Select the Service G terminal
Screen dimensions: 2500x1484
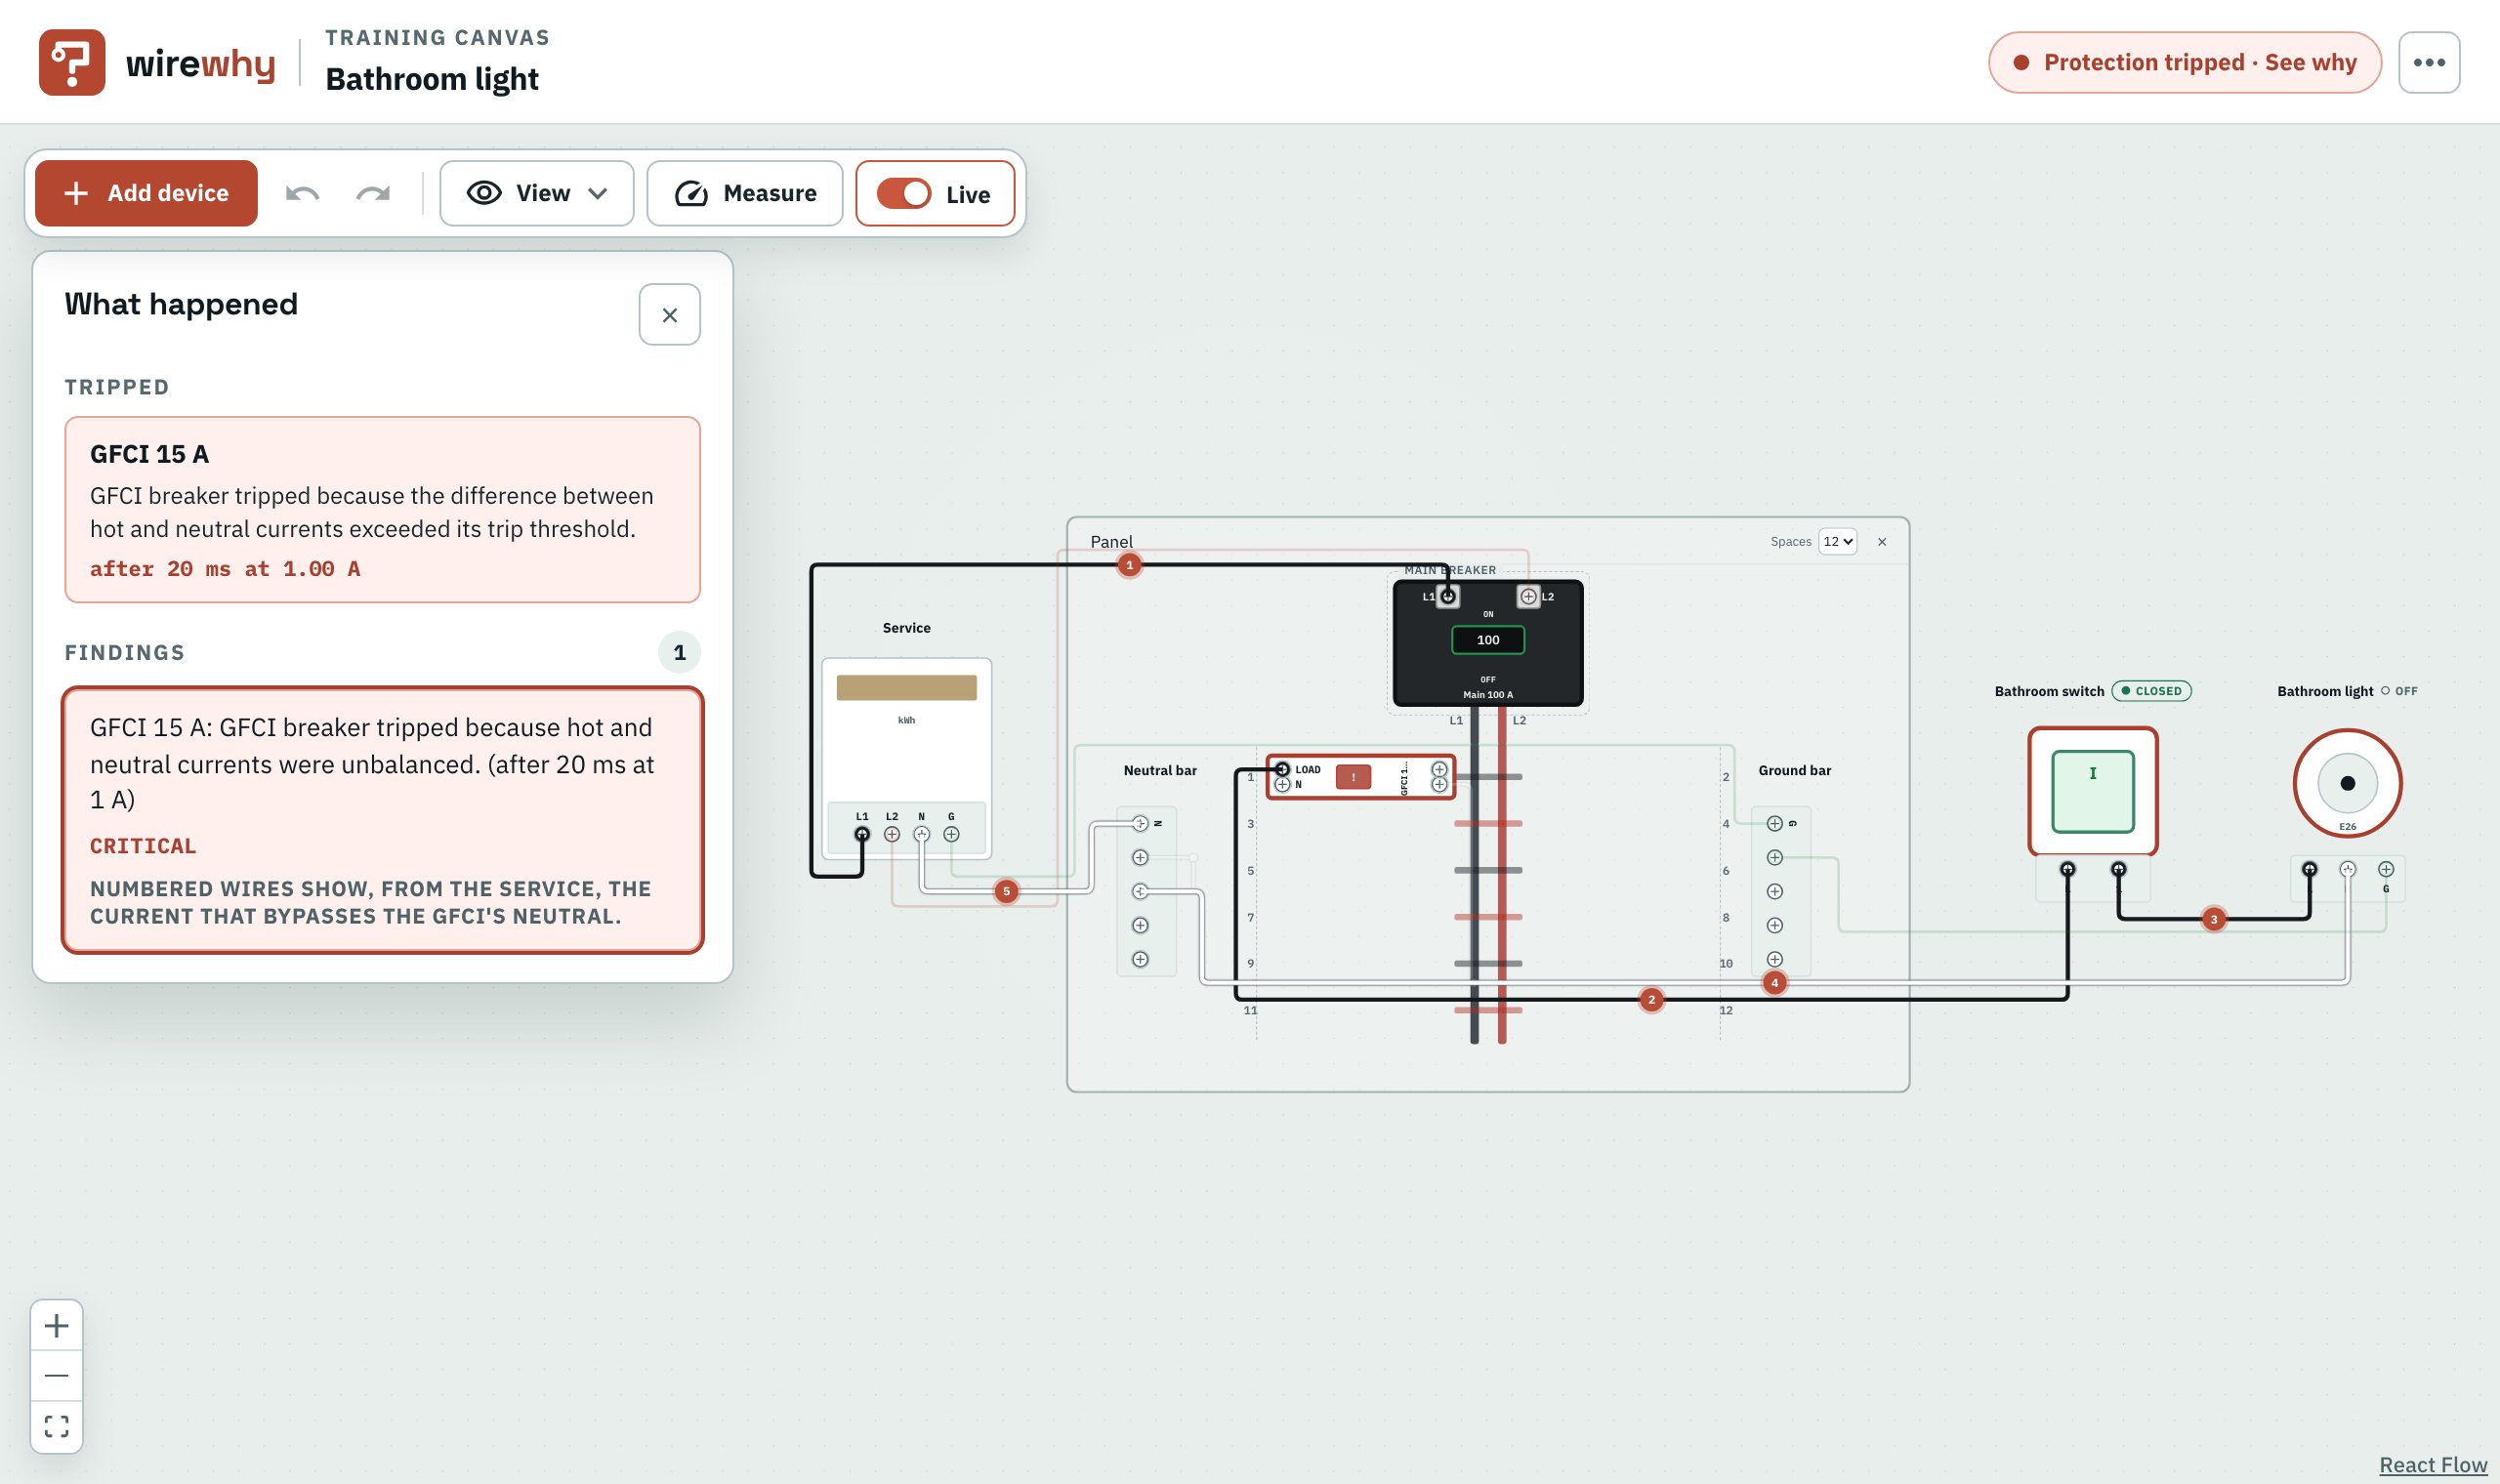pos(951,834)
